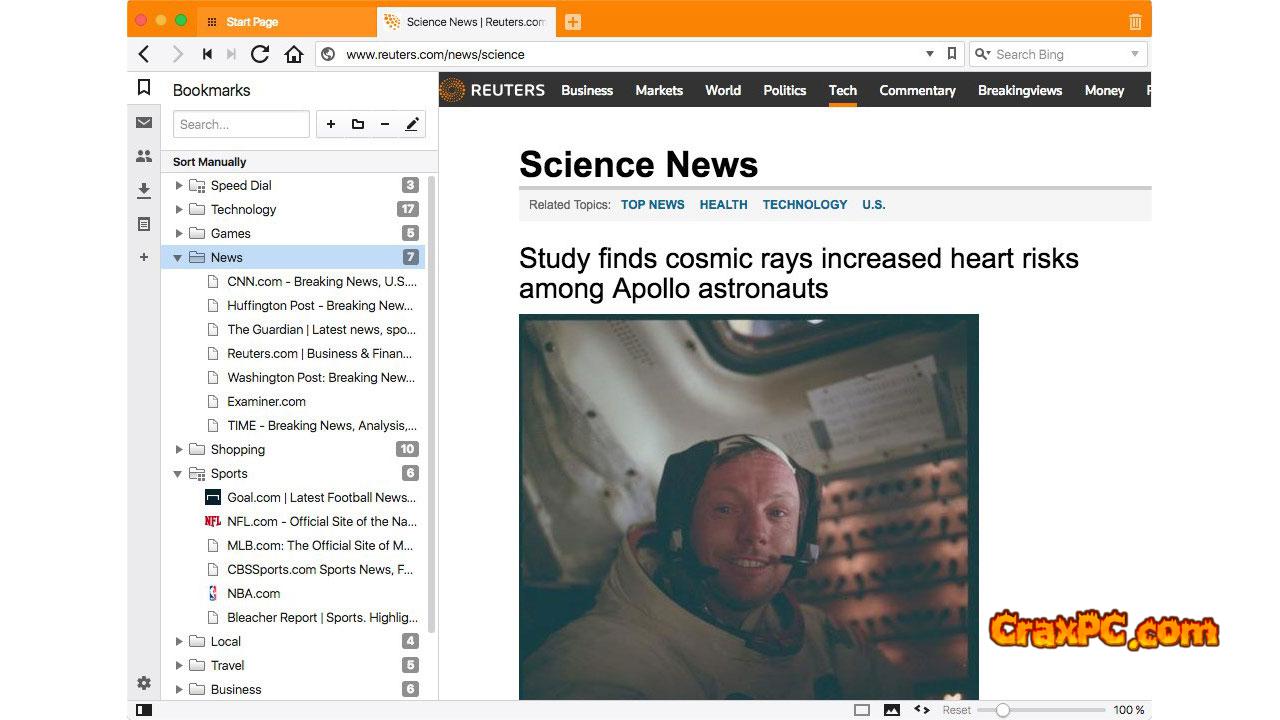
Task: Click the page zoom slider
Action: tap(1003, 710)
